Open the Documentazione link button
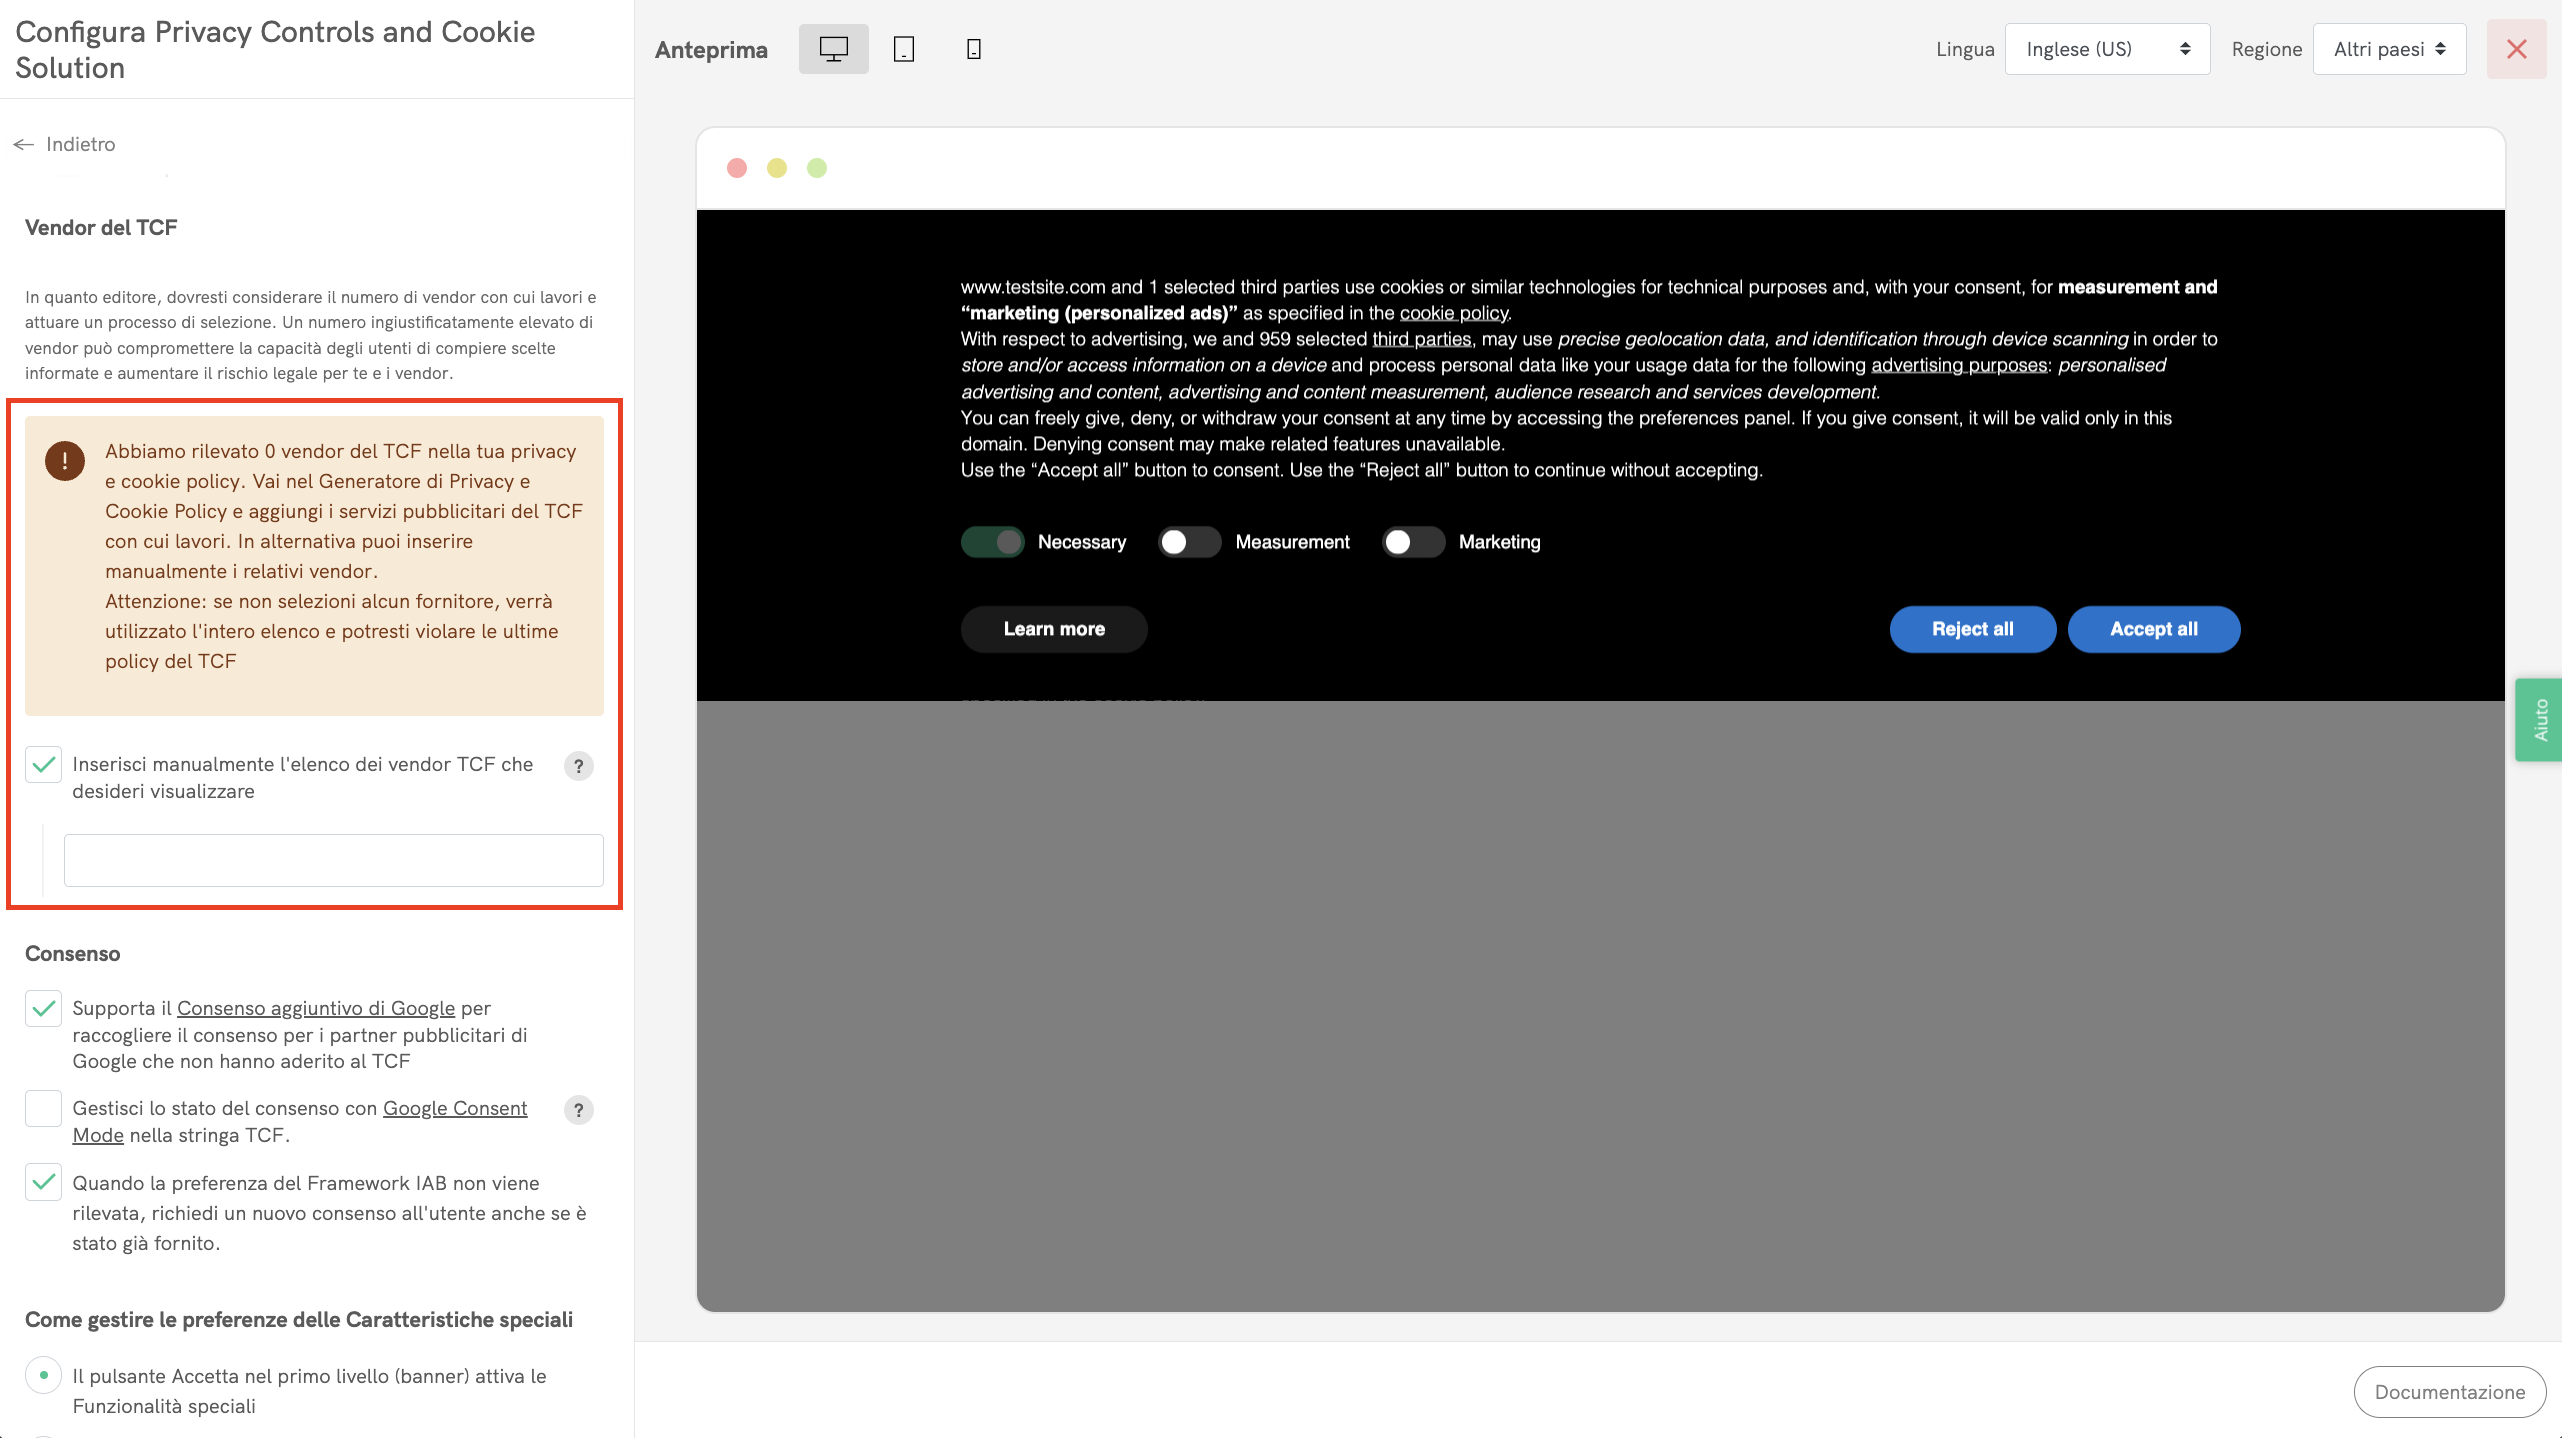Image resolution: width=2562 pixels, height=1438 pixels. click(2449, 1392)
